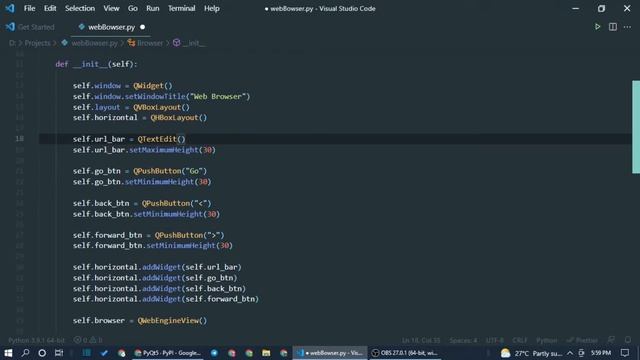
Task: Open Task View on taskbar
Action: click(59, 353)
